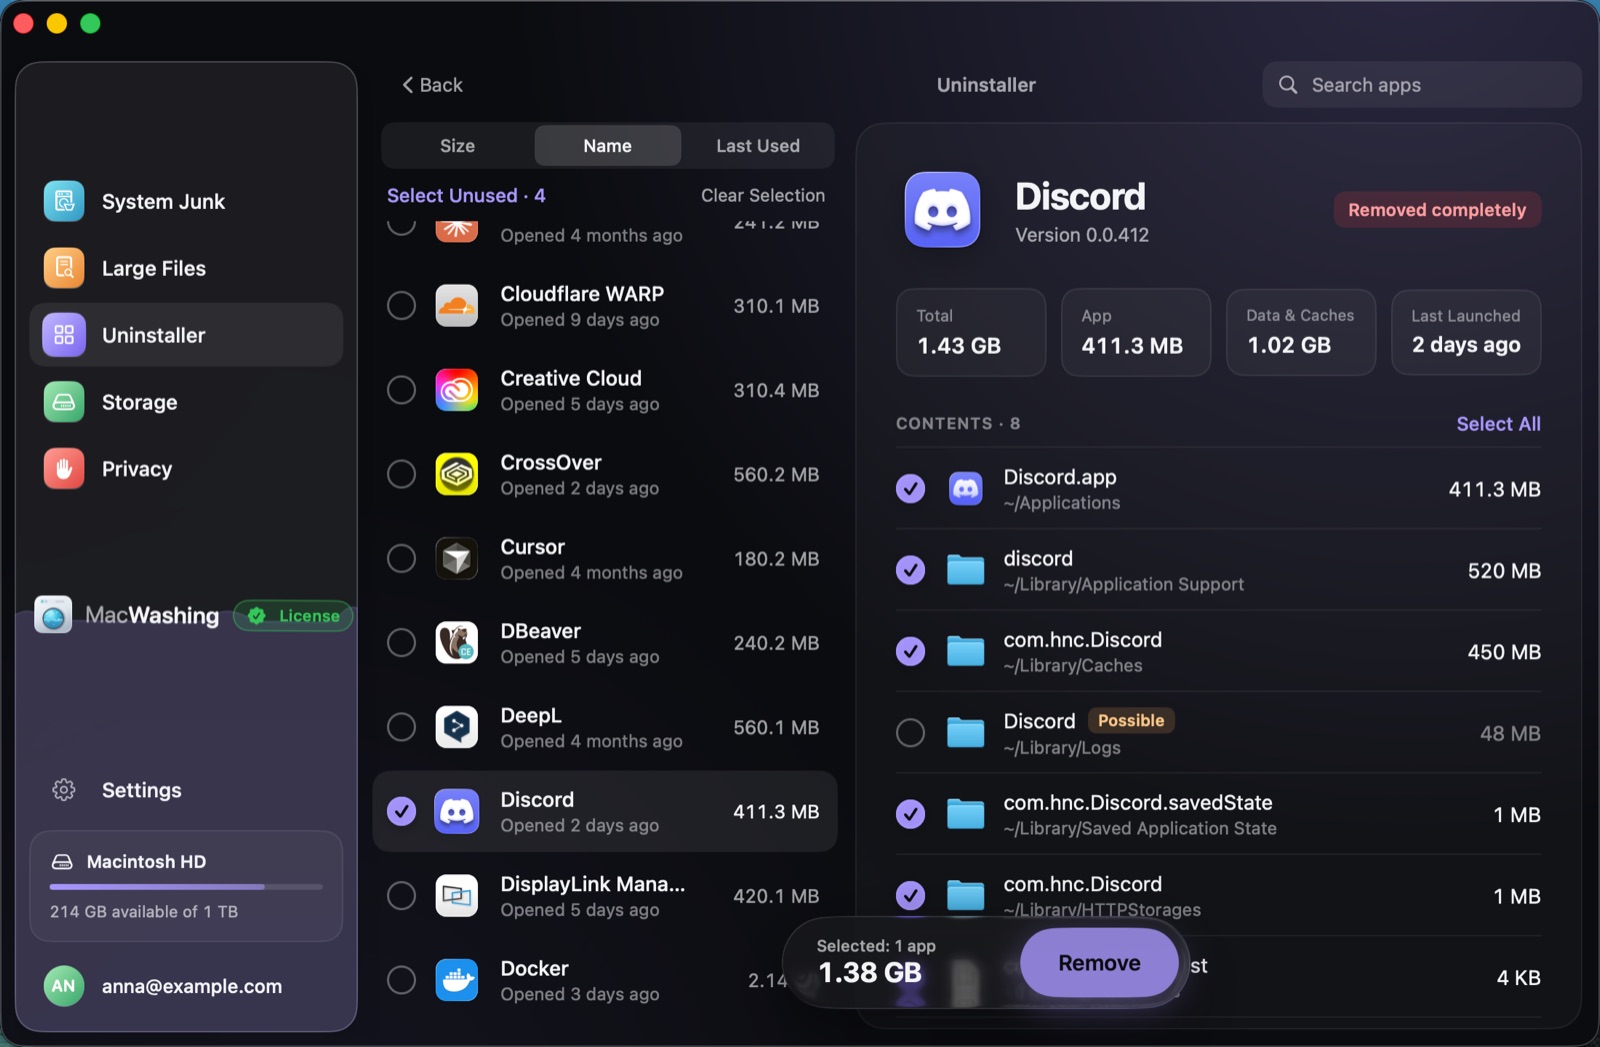Open the Removed completely mode selector
The width and height of the screenshot is (1600, 1047).
point(1437,210)
